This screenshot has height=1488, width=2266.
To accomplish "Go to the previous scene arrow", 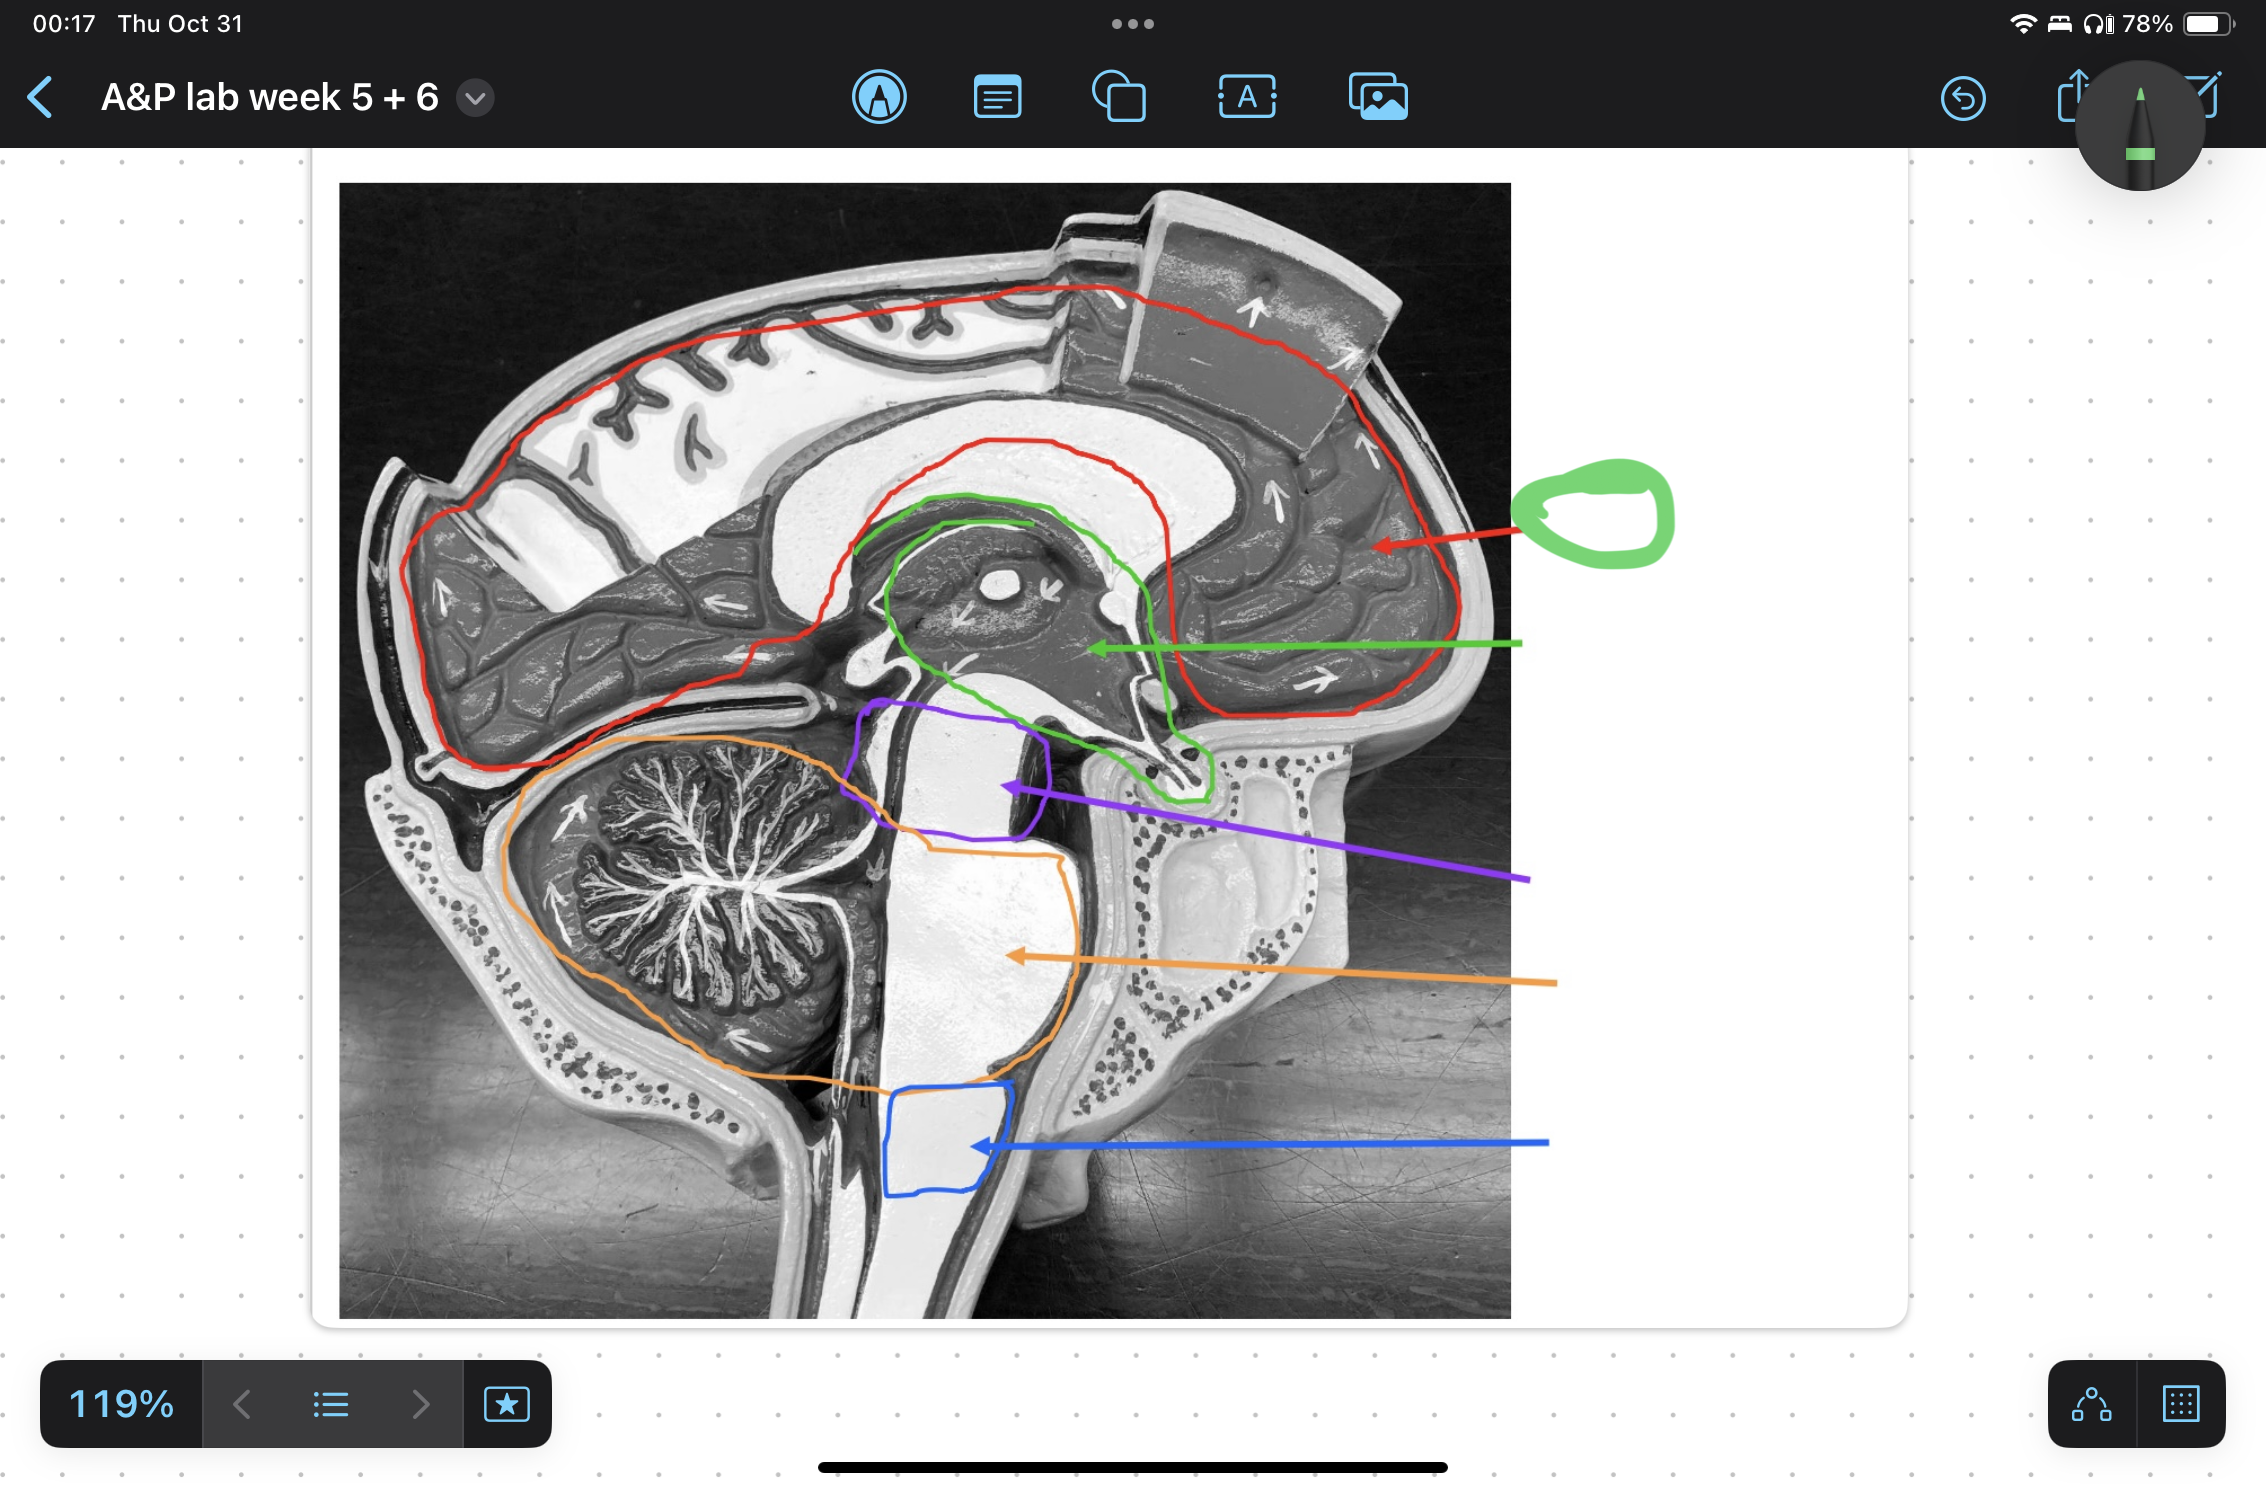I will [241, 1404].
